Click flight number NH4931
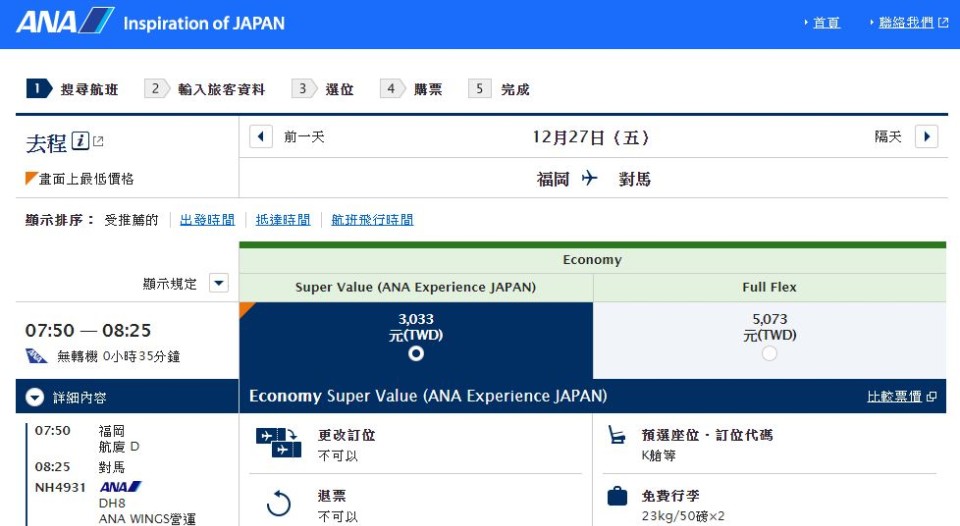The width and height of the screenshot is (960, 526). point(60,487)
